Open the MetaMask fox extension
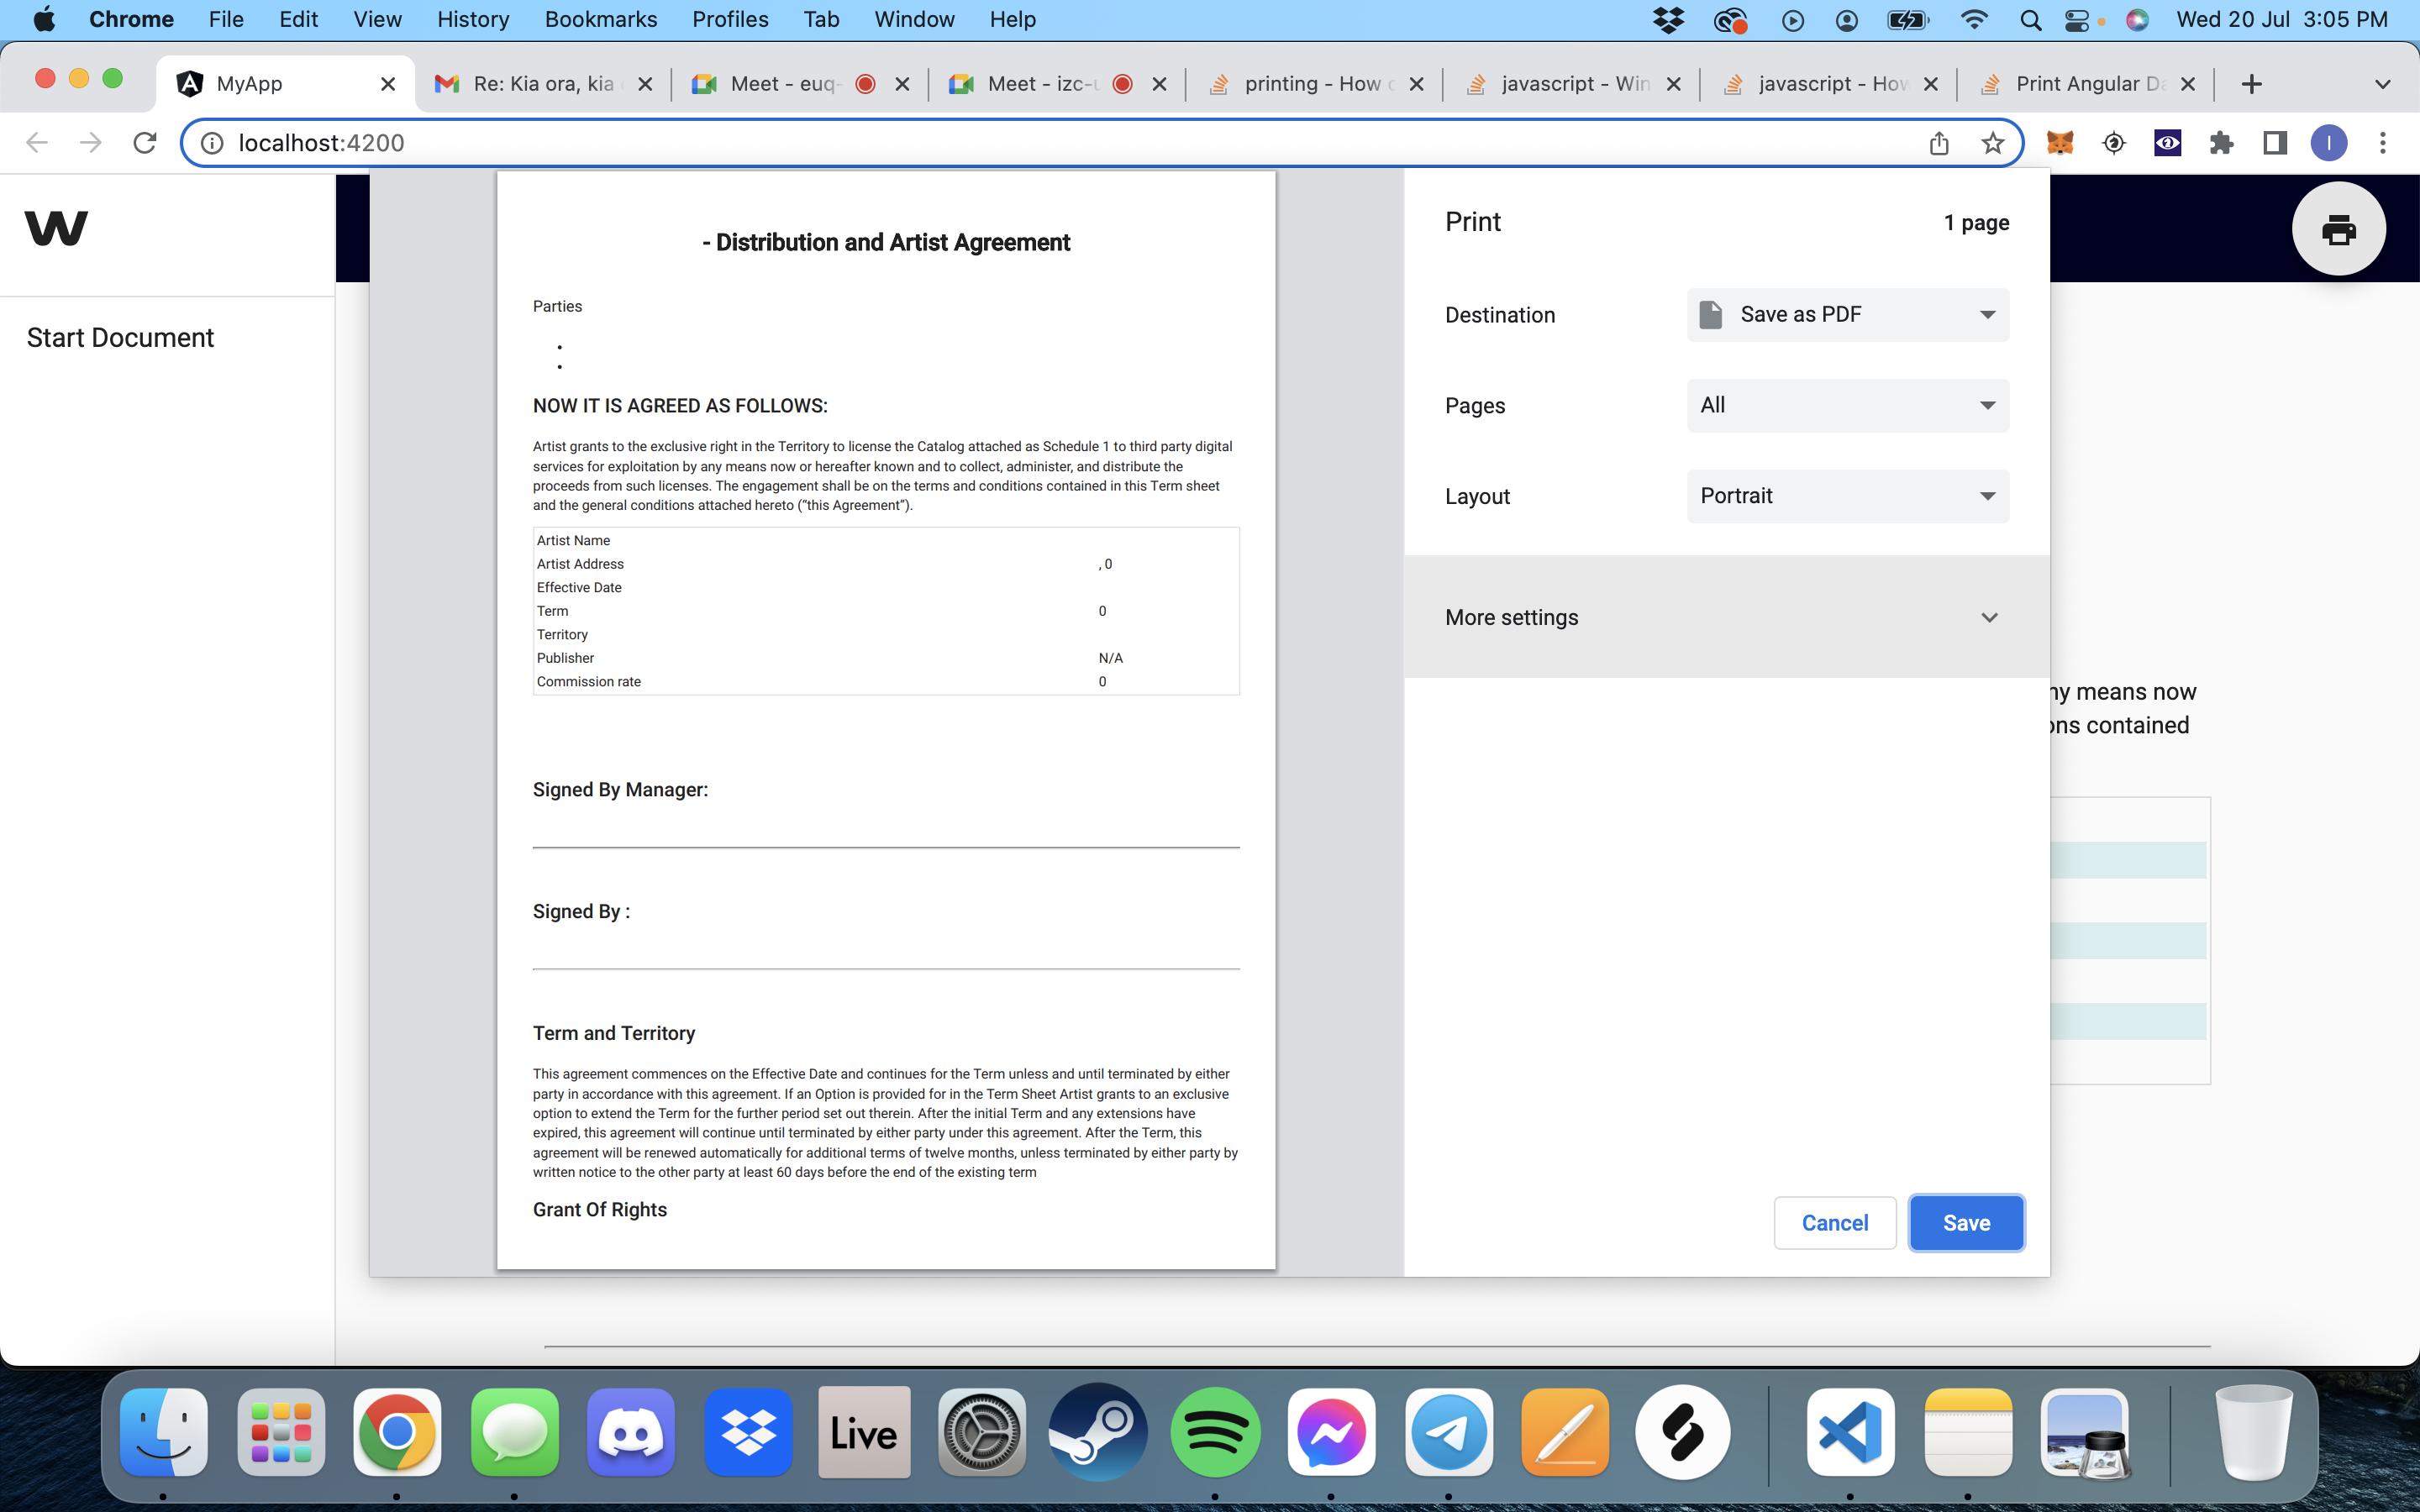The image size is (2420, 1512). click(2059, 143)
